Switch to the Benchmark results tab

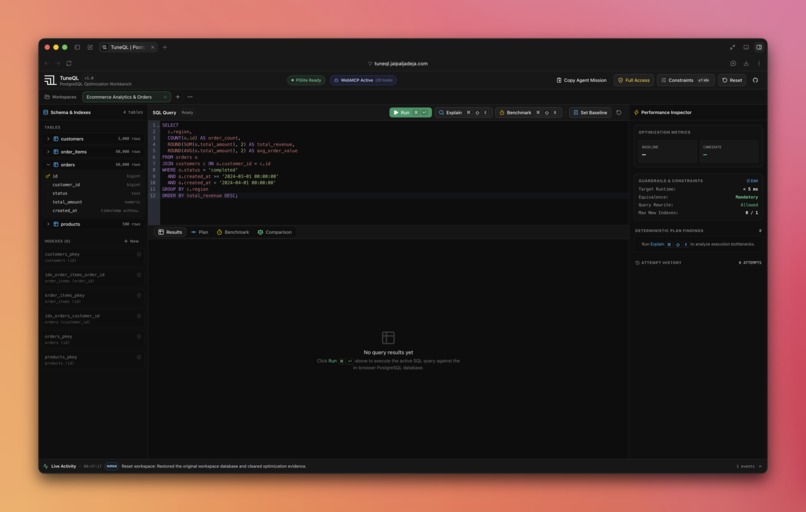coord(233,232)
